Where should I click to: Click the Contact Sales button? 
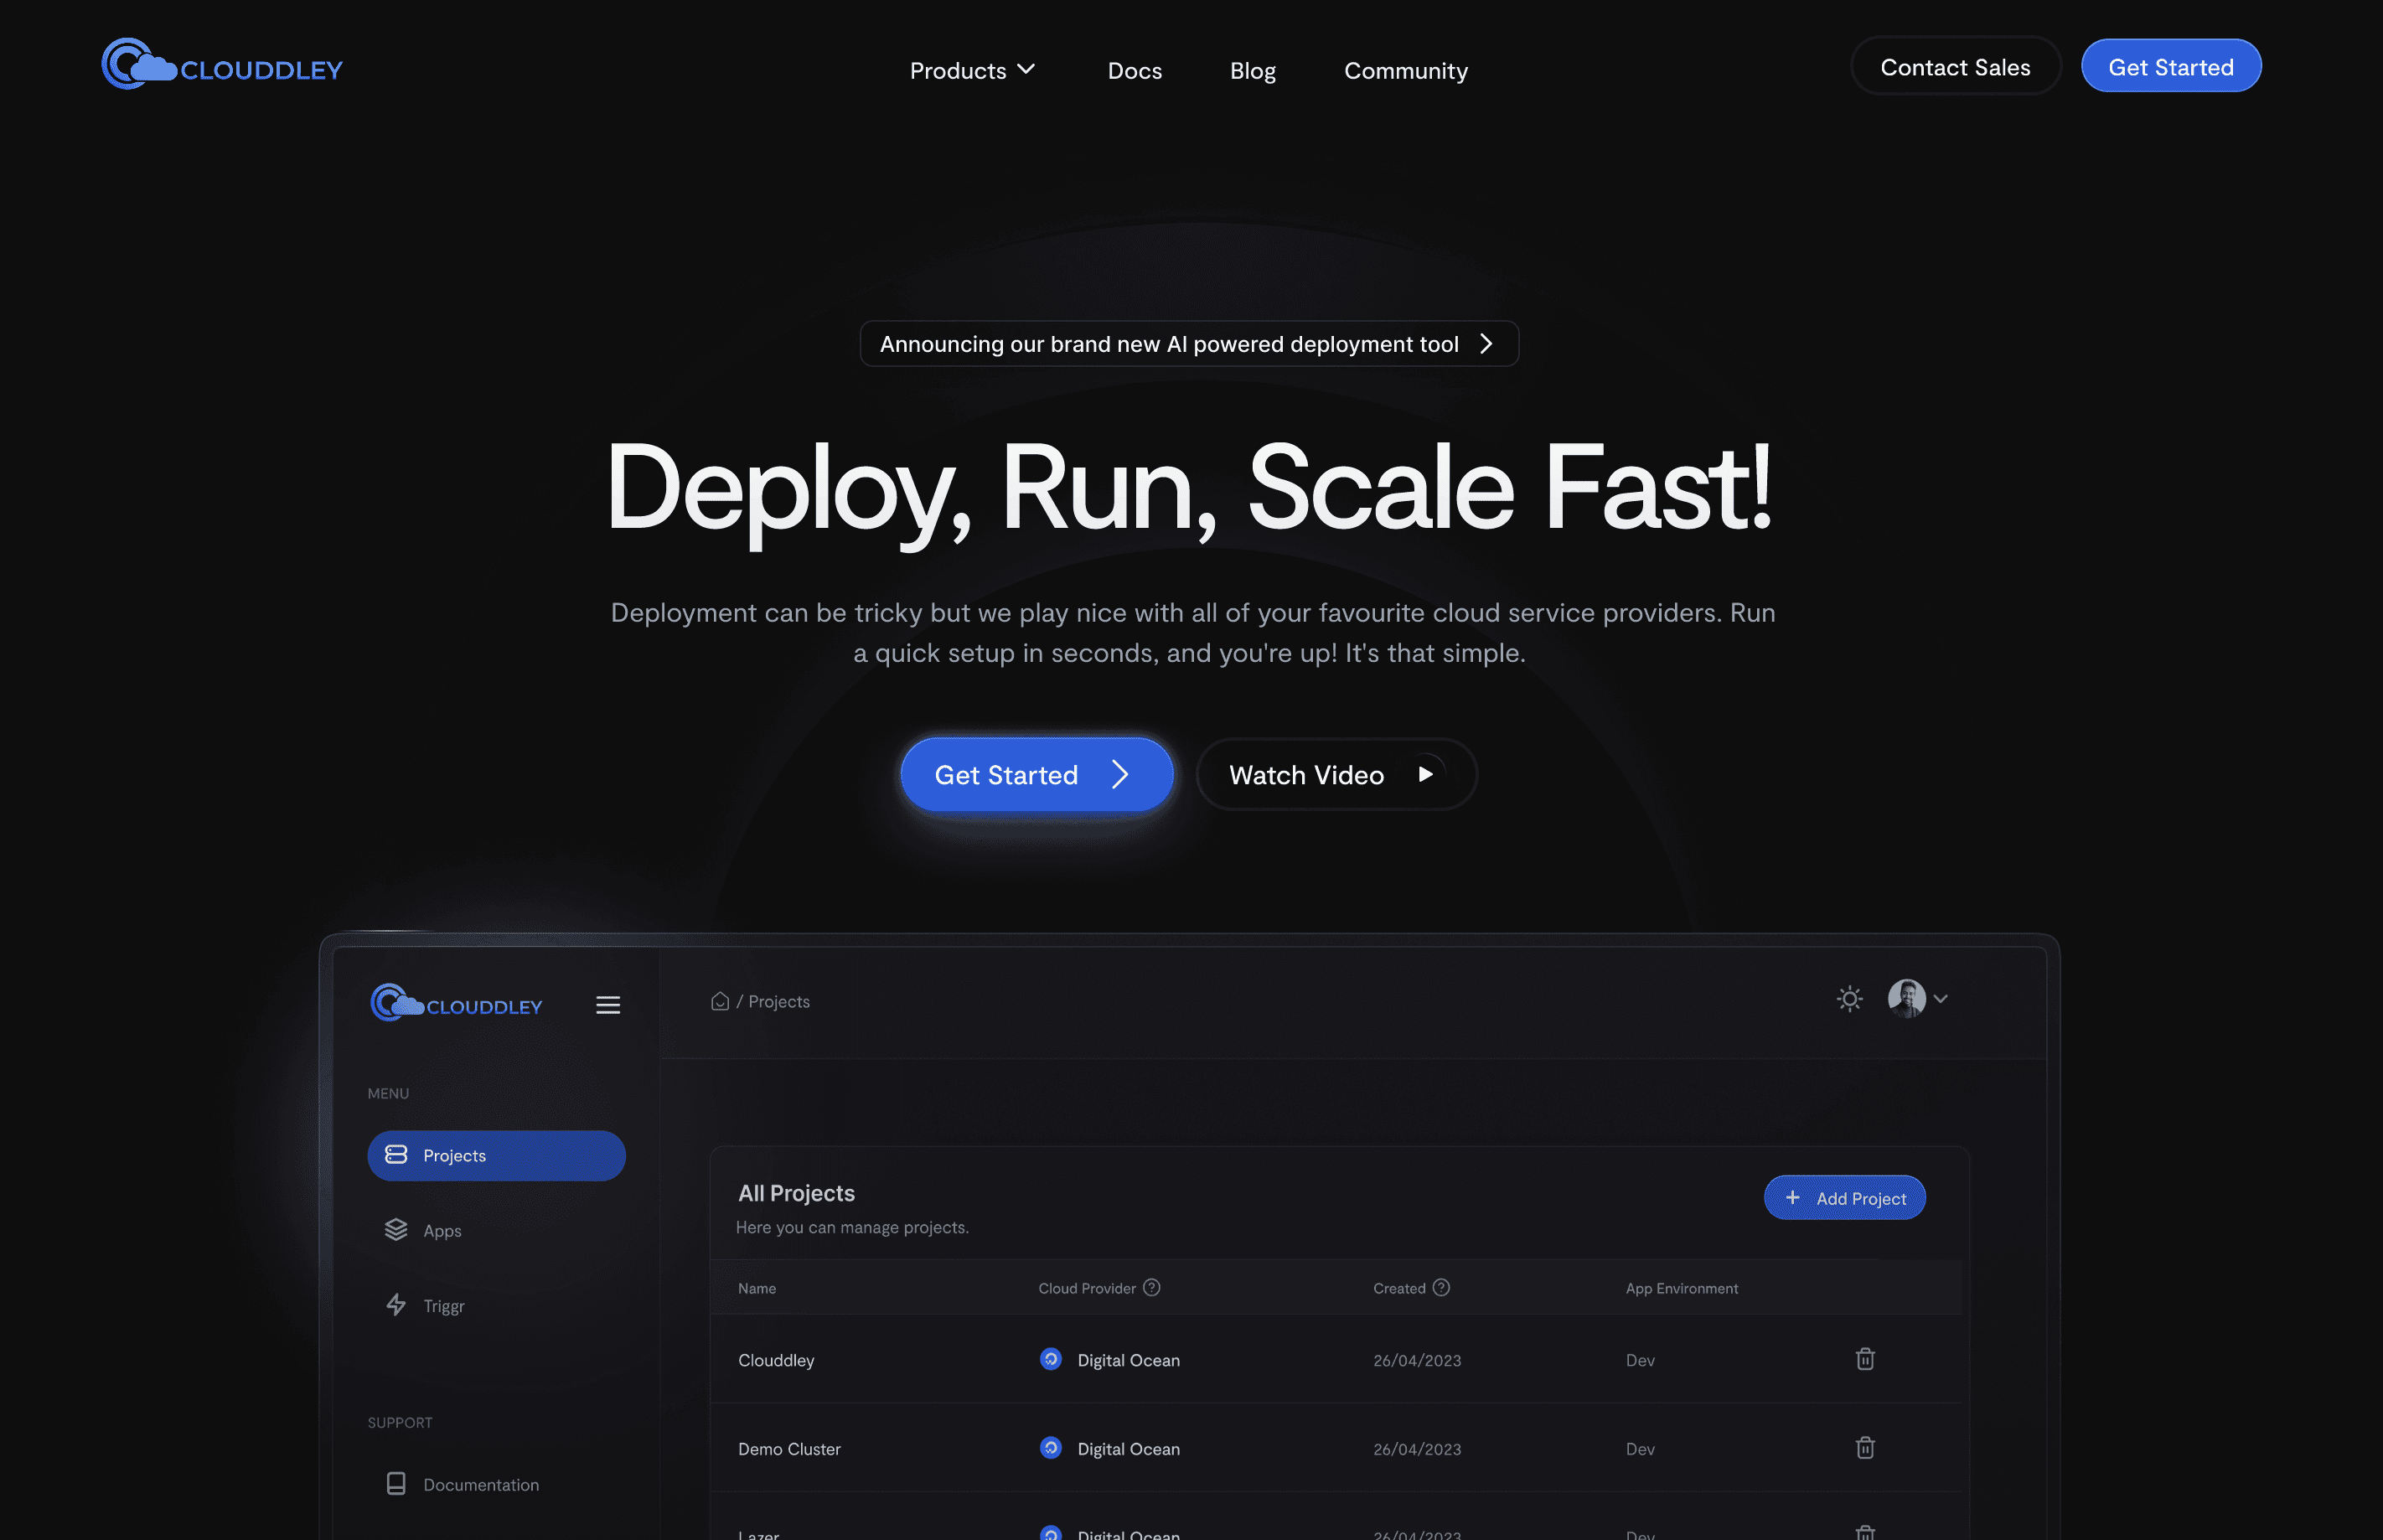pos(1954,67)
